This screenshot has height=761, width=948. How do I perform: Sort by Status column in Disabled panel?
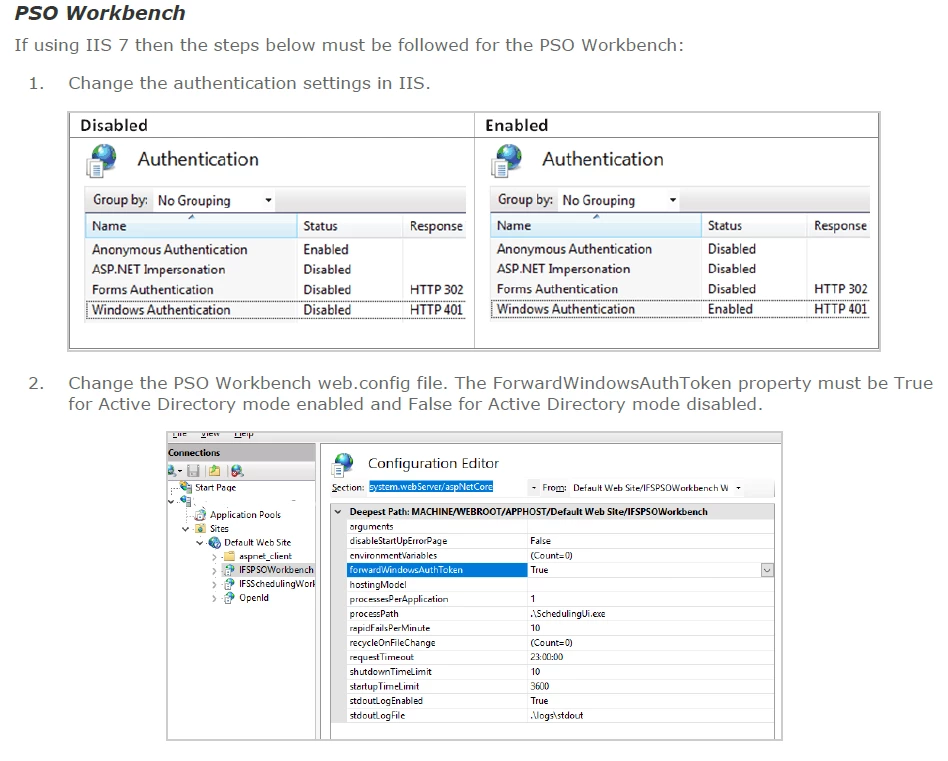349,225
